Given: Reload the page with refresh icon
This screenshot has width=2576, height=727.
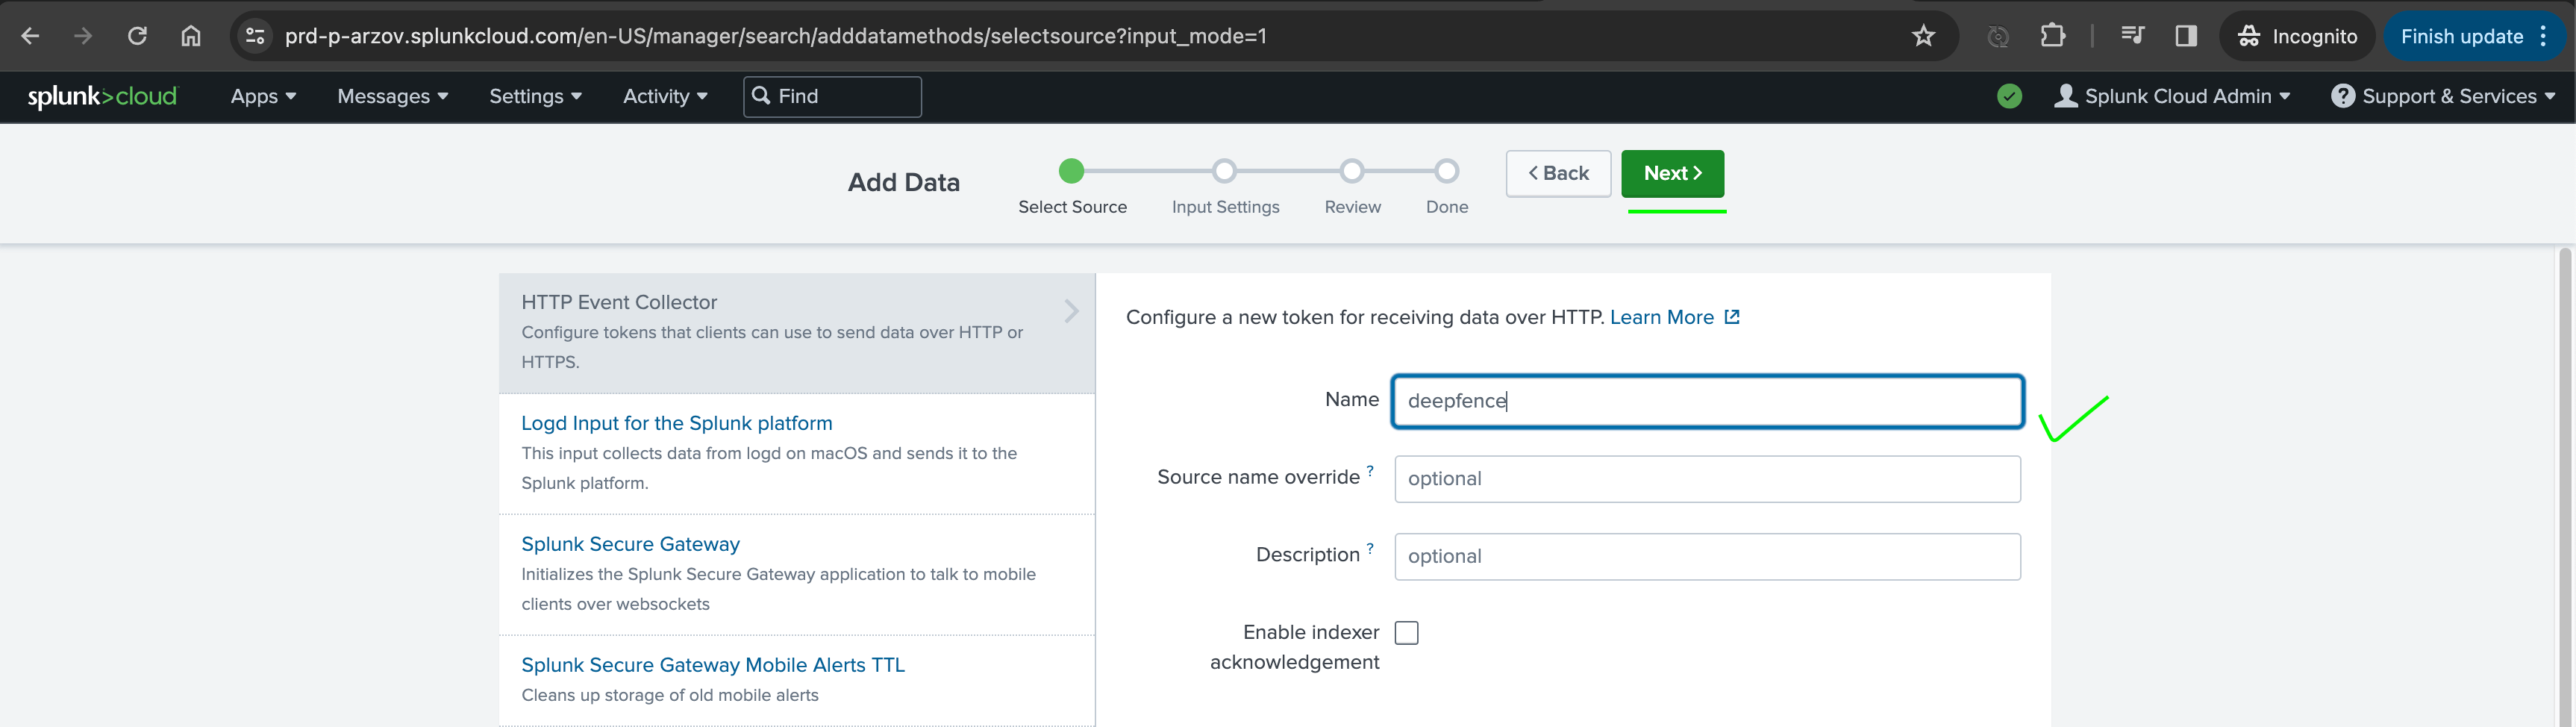Looking at the screenshot, I should pyautogui.click(x=137, y=37).
